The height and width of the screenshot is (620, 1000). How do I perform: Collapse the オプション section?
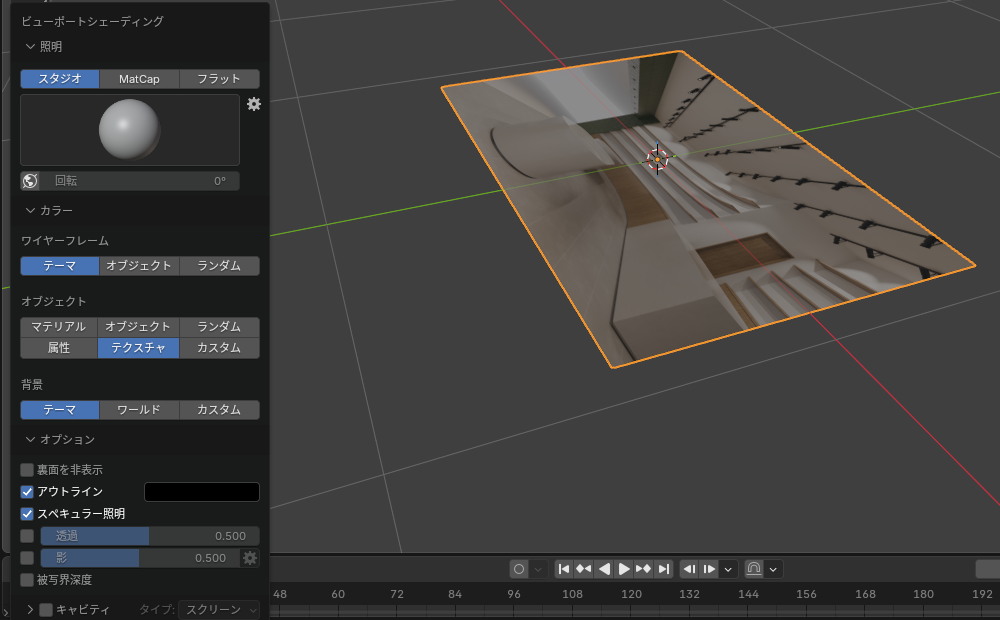(x=30, y=439)
